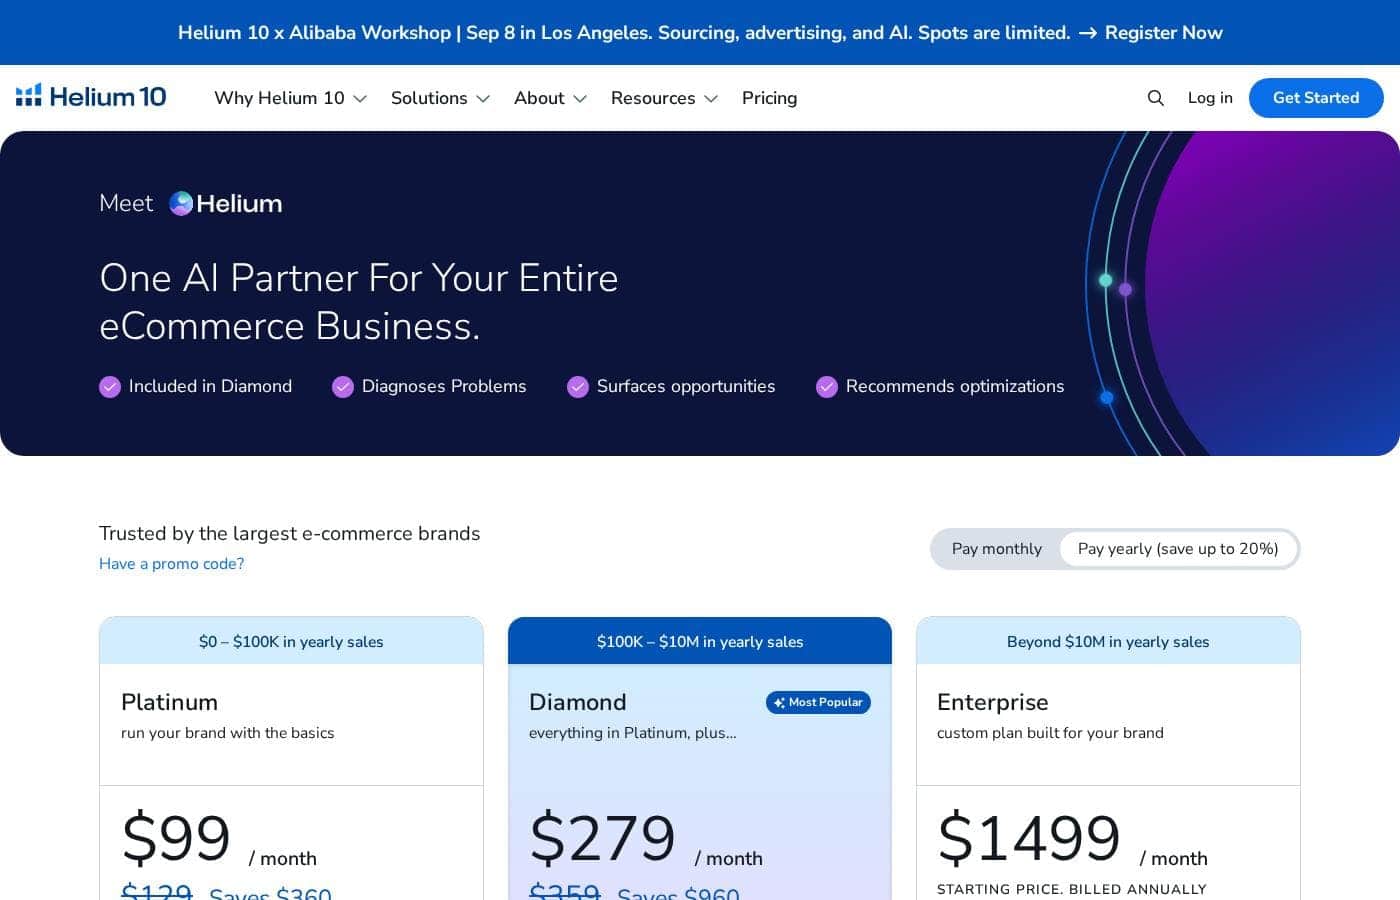The height and width of the screenshot is (900, 1400).
Task: Click 'STARTING PRICE. BILLED ANNUALLY' text
Action: (x=1072, y=889)
